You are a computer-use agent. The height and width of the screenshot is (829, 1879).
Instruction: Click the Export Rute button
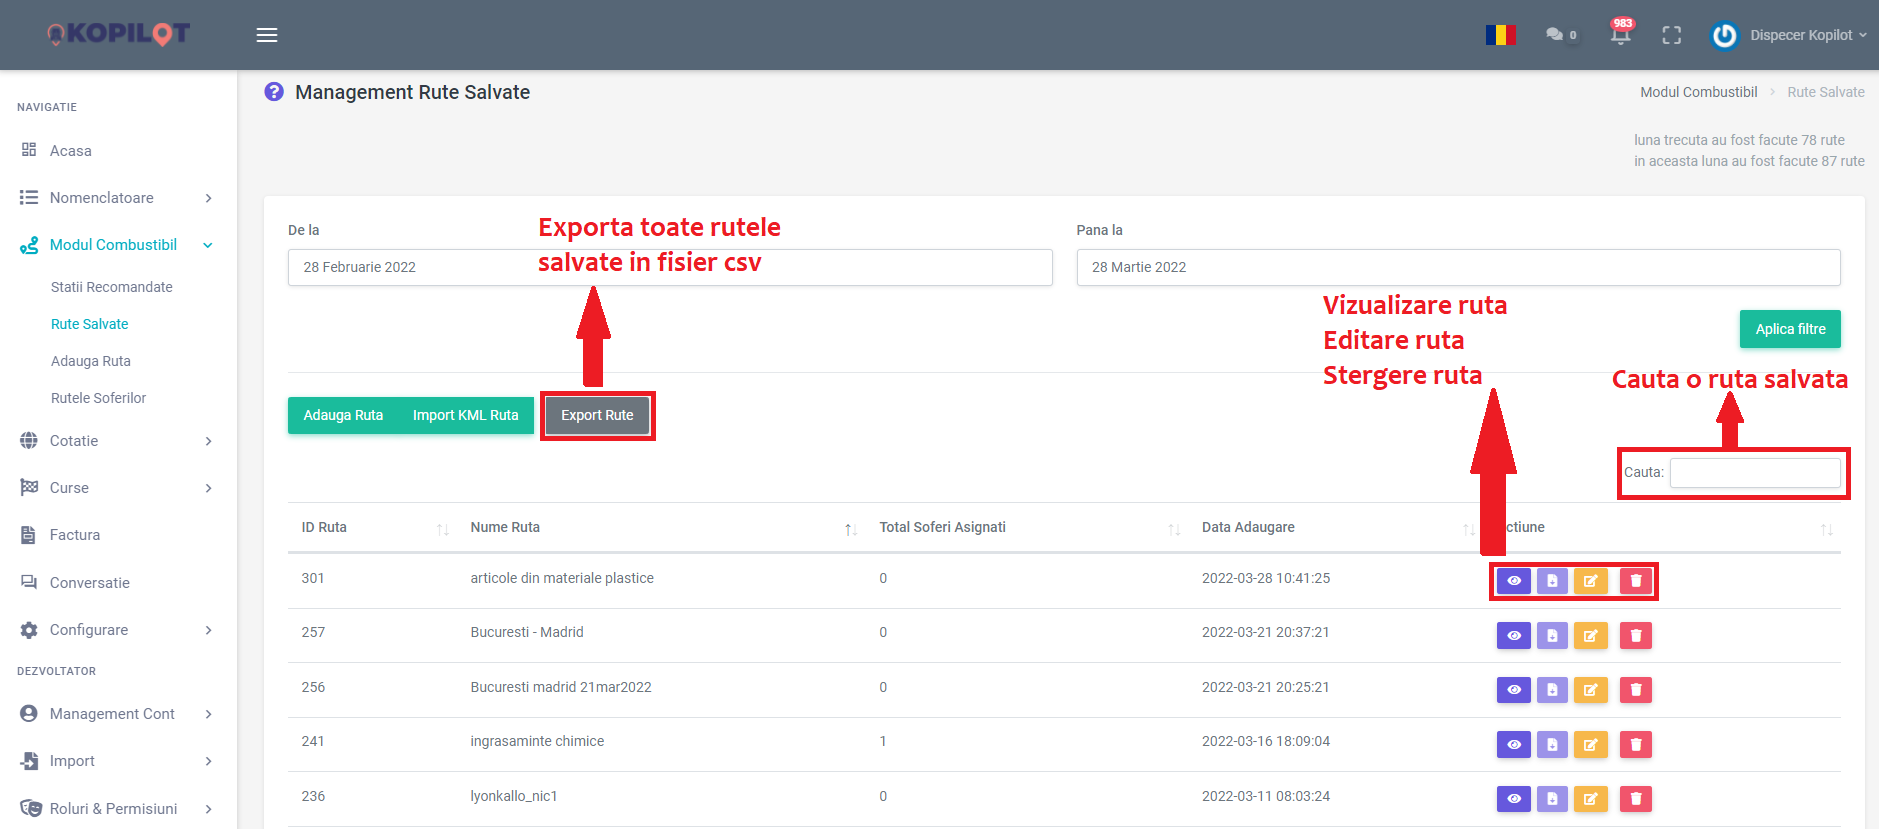coord(597,416)
